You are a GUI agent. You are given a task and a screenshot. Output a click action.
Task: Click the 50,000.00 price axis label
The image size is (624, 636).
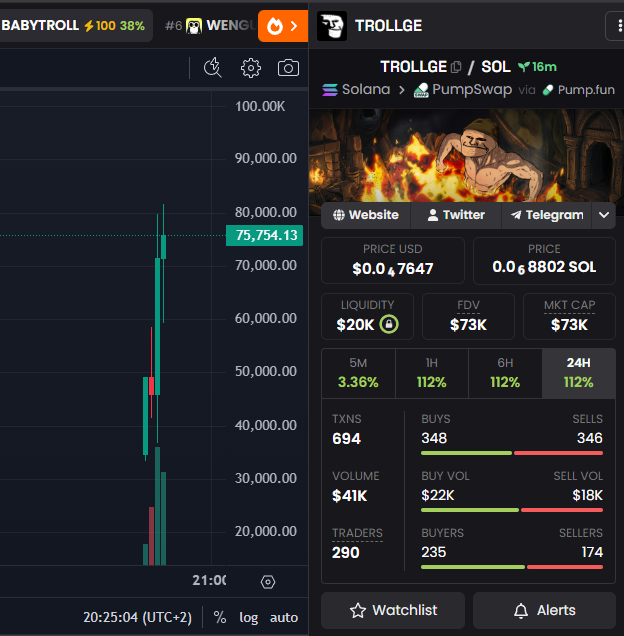(x=266, y=372)
